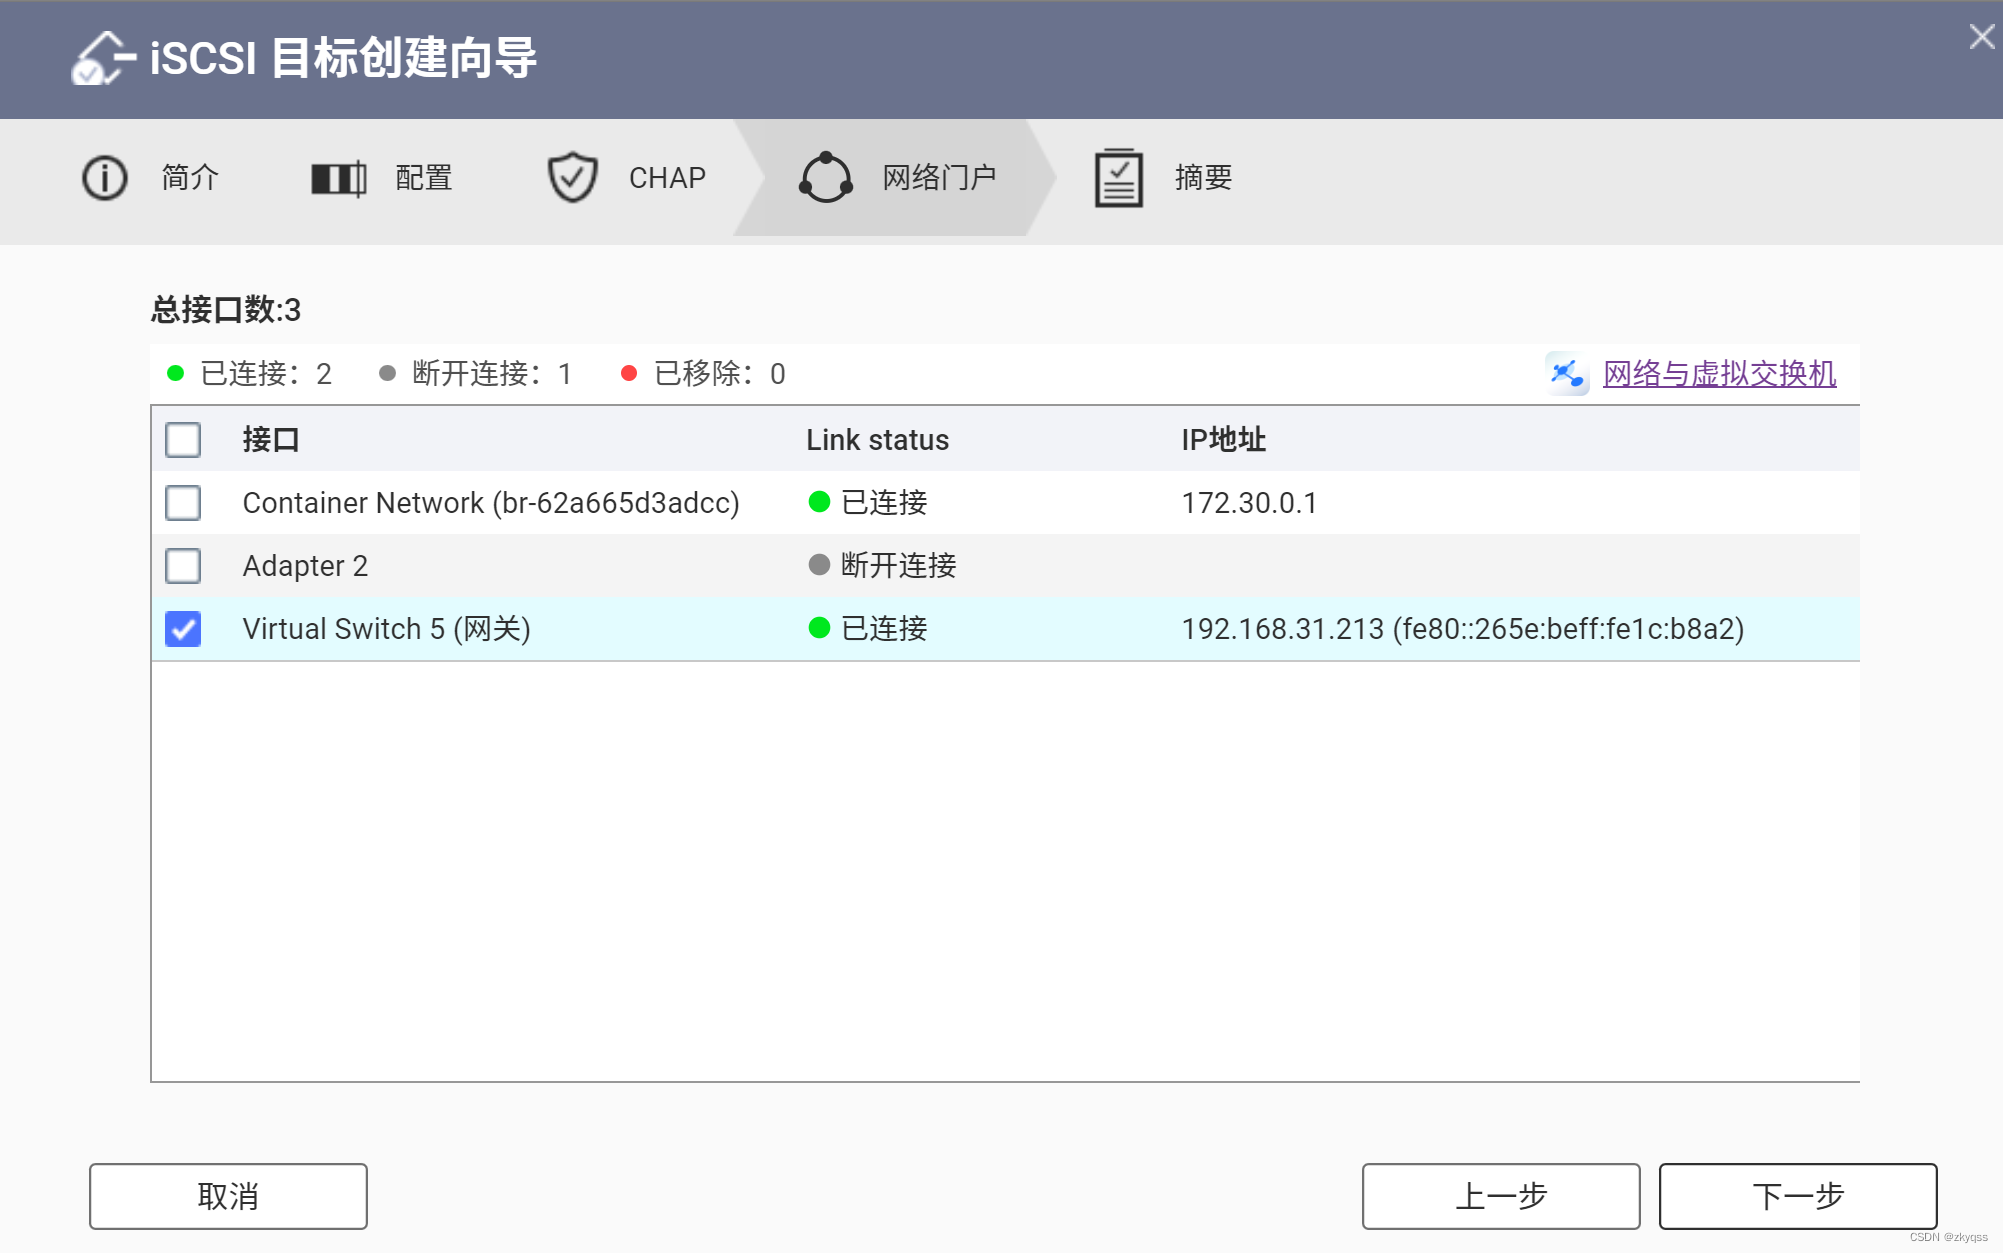The width and height of the screenshot is (2003, 1253).
Task: Open the 网络与虚拟交换机 link
Action: [1718, 373]
